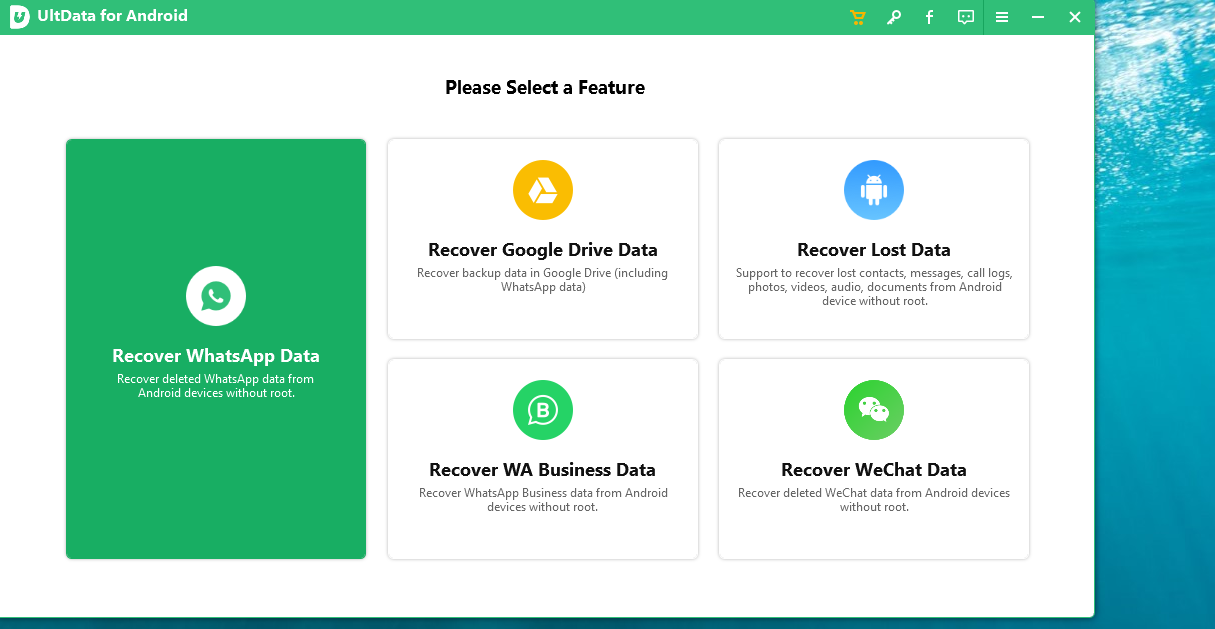Screen dimensions: 1215x629
Task: Click 'Recover WhatsApp Business data' description text
Action: click(543, 500)
